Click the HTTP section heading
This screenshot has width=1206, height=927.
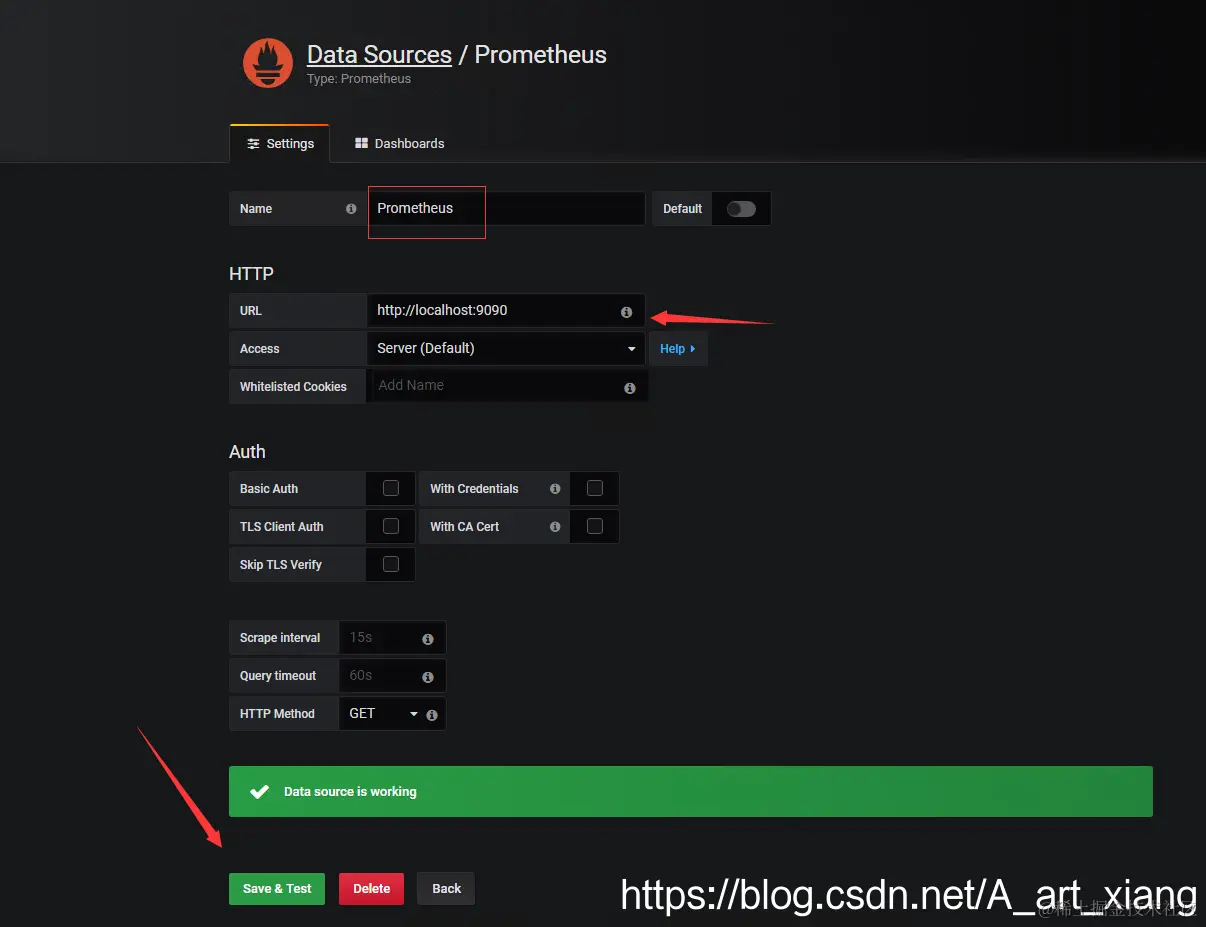click(x=251, y=274)
